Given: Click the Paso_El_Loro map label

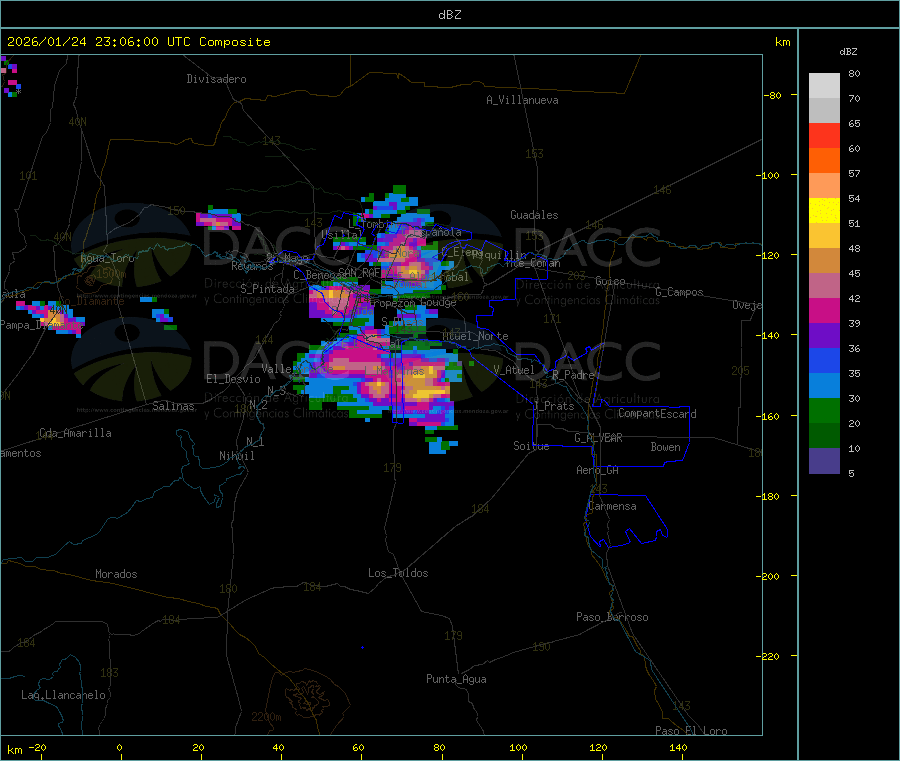Looking at the screenshot, I should (x=692, y=731).
